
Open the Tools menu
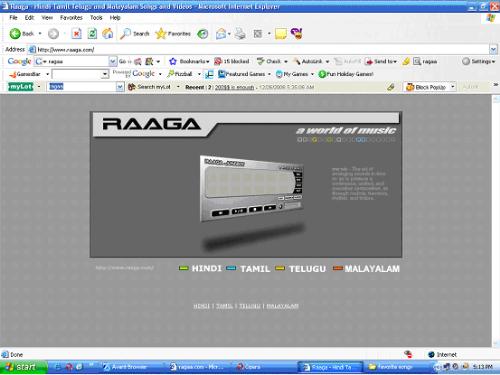click(96, 18)
